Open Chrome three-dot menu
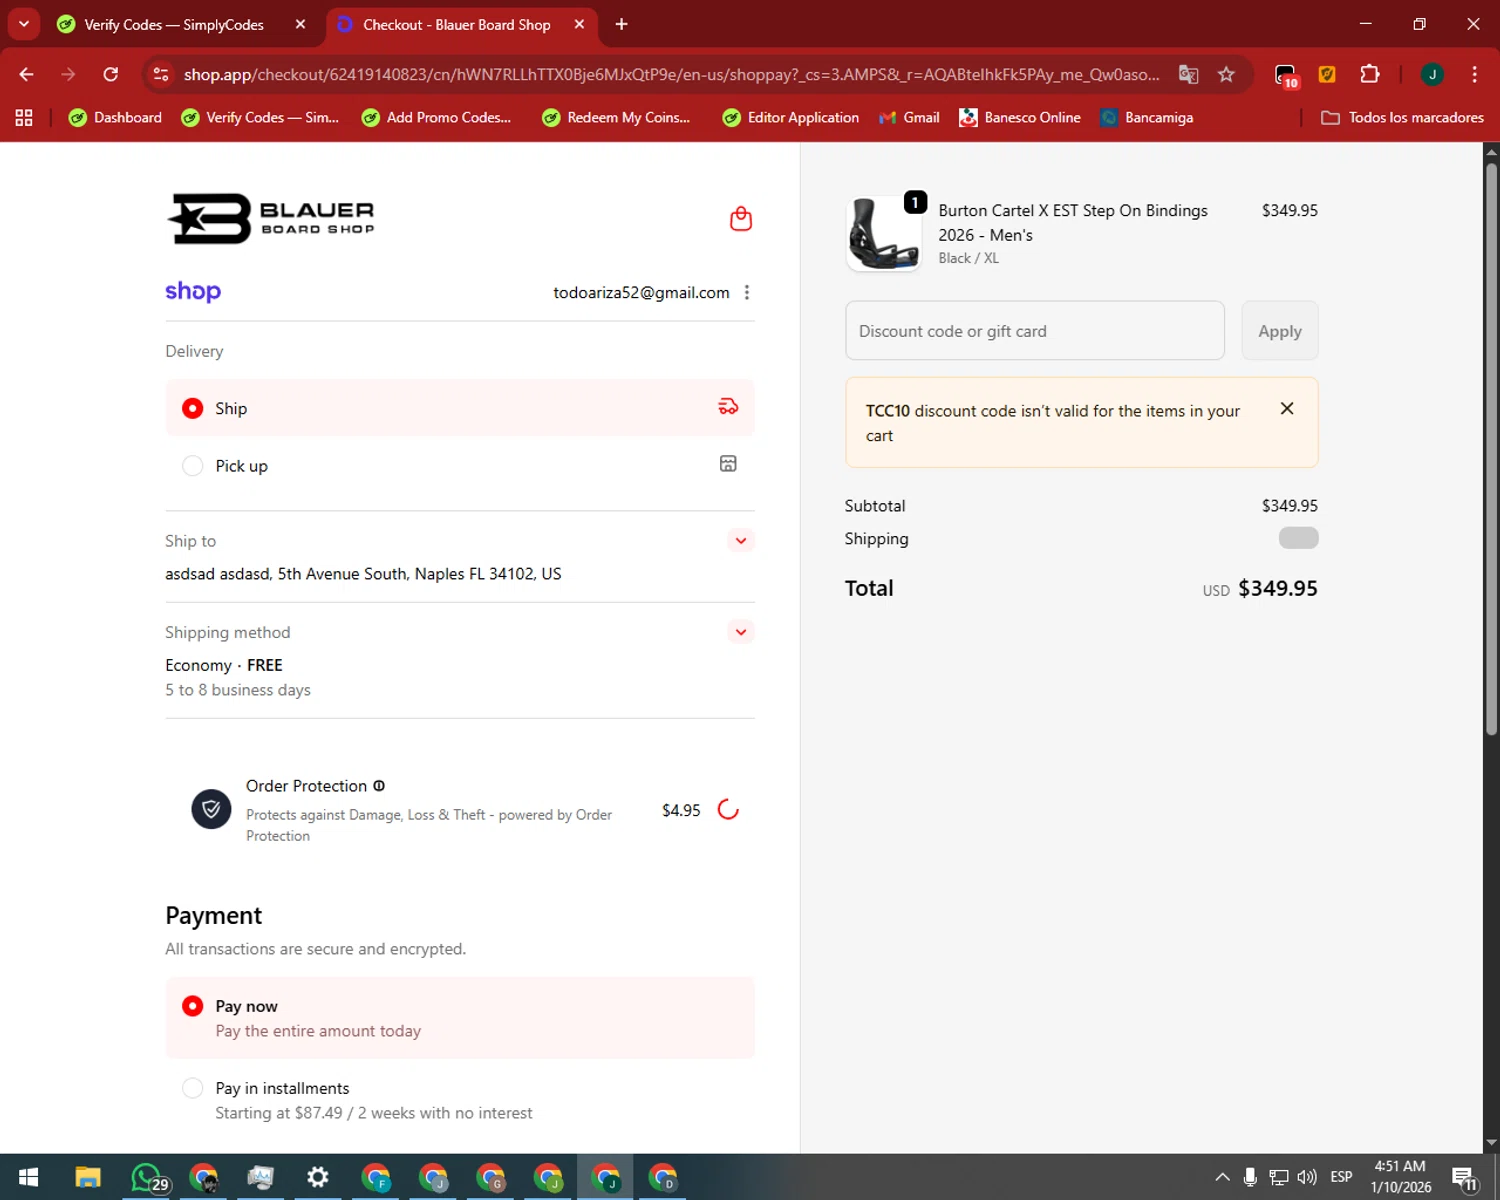The height and width of the screenshot is (1200, 1500). [1474, 74]
